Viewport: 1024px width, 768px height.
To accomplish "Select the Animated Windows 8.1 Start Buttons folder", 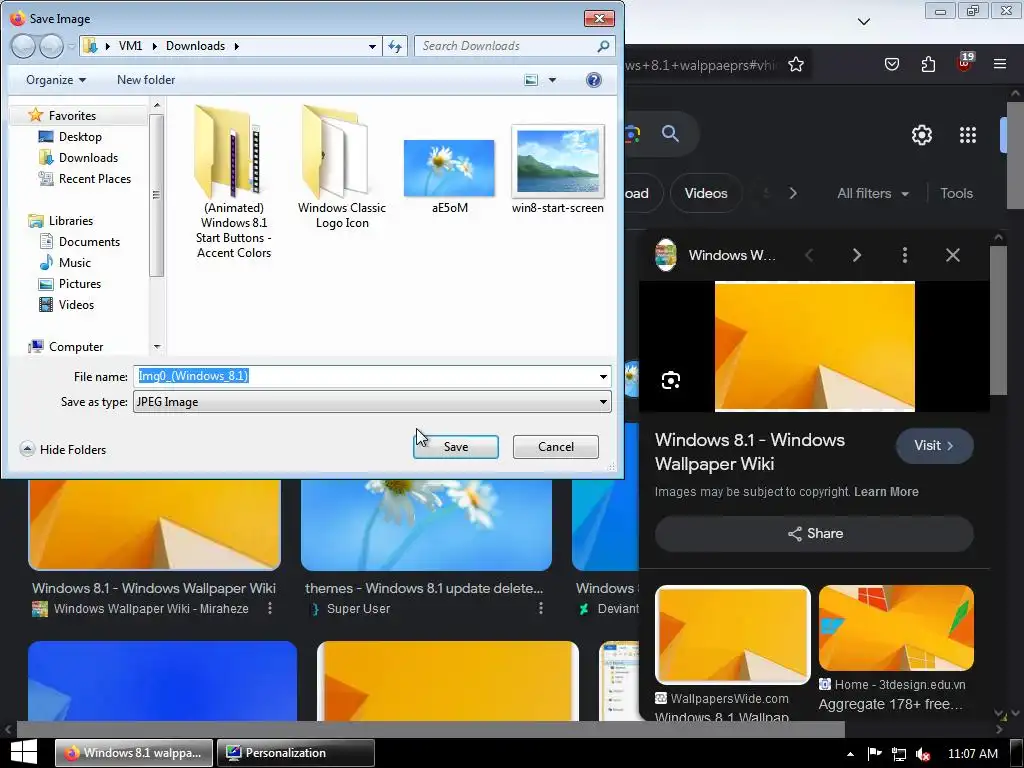I will pyautogui.click(x=233, y=183).
